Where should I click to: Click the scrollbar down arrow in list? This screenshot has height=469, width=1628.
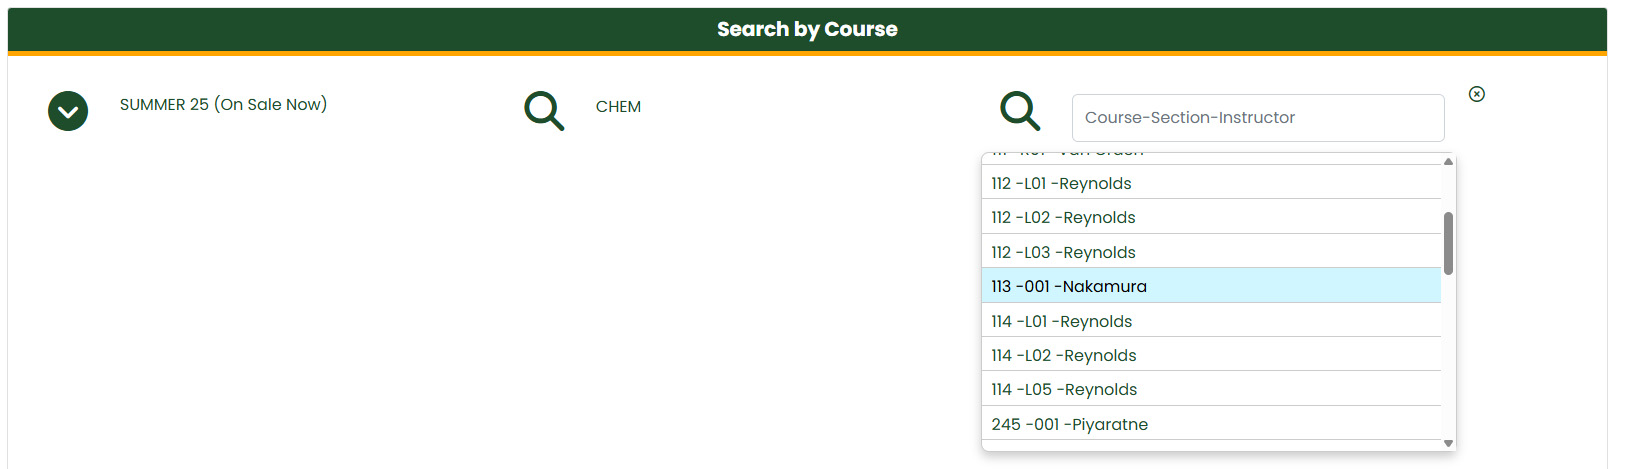point(1448,443)
